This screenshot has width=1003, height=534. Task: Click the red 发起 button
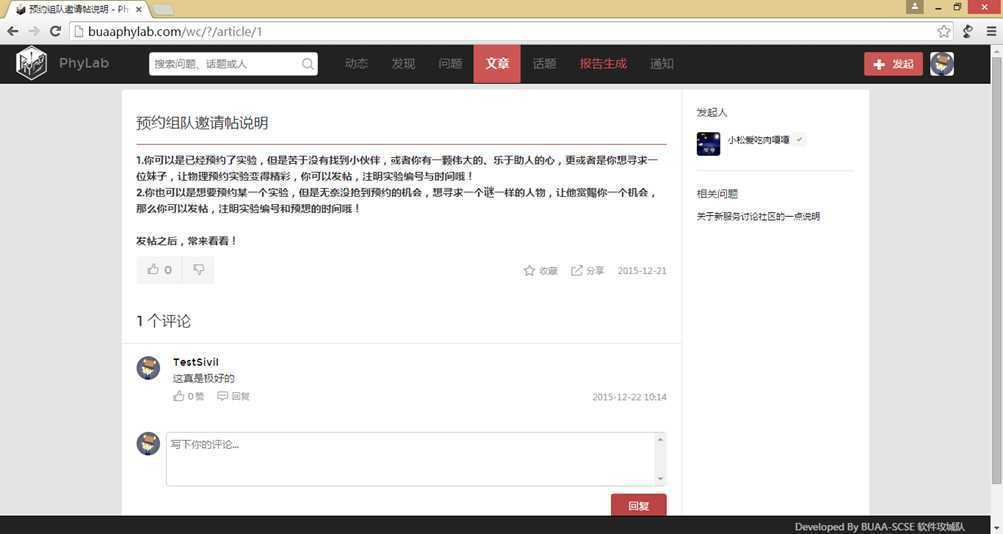point(893,64)
